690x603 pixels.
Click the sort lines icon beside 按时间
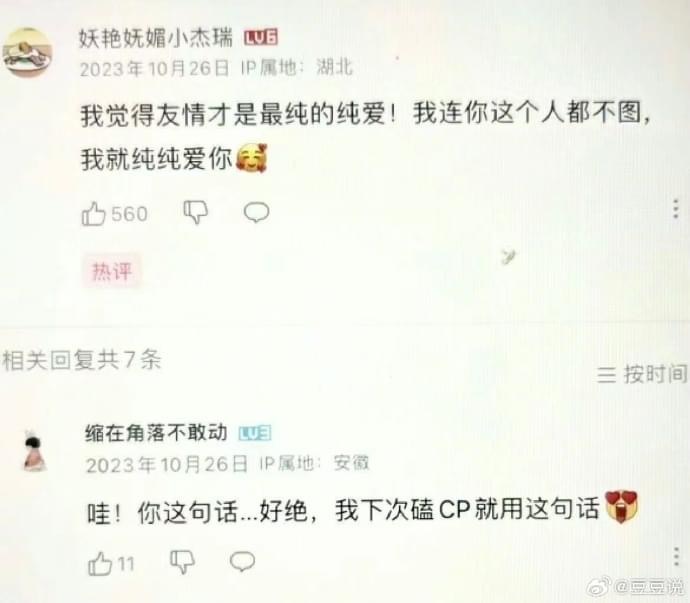606,375
